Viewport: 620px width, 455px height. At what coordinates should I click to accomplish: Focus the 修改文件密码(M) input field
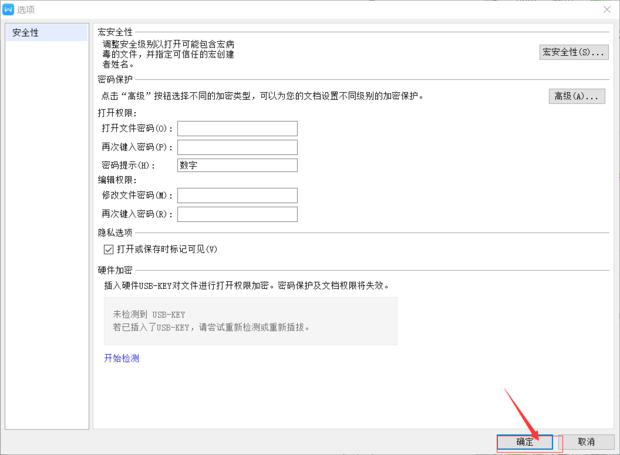[x=237, y=195]
